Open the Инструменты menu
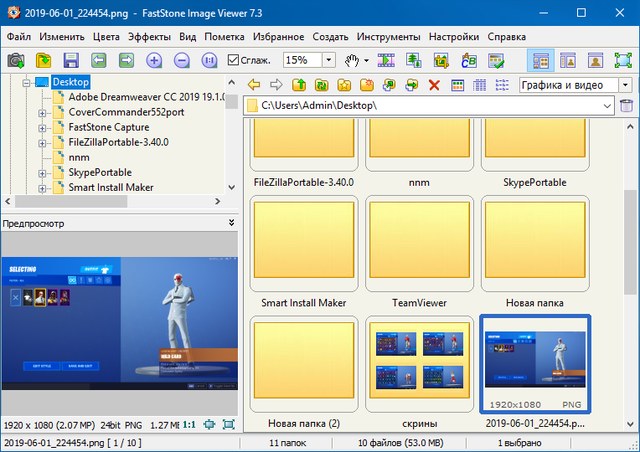The width and height of the screenshot is (640, 452). 387,36
